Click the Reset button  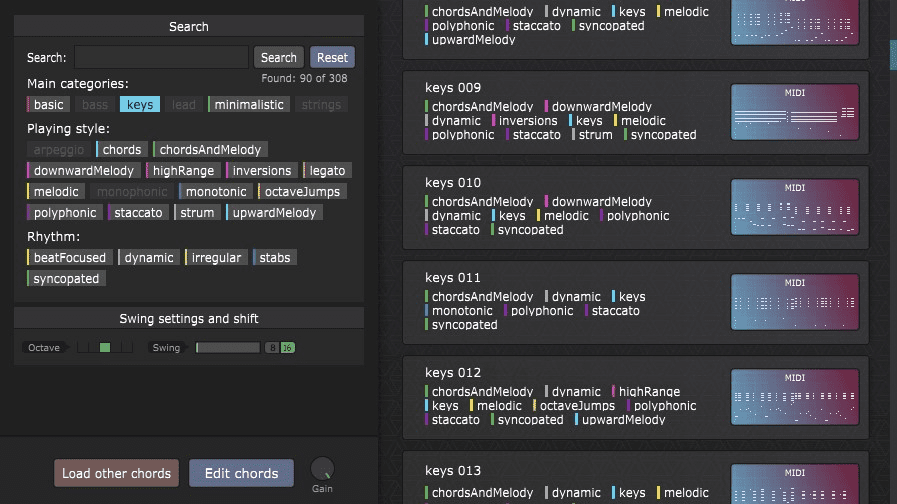click(332, 57)
